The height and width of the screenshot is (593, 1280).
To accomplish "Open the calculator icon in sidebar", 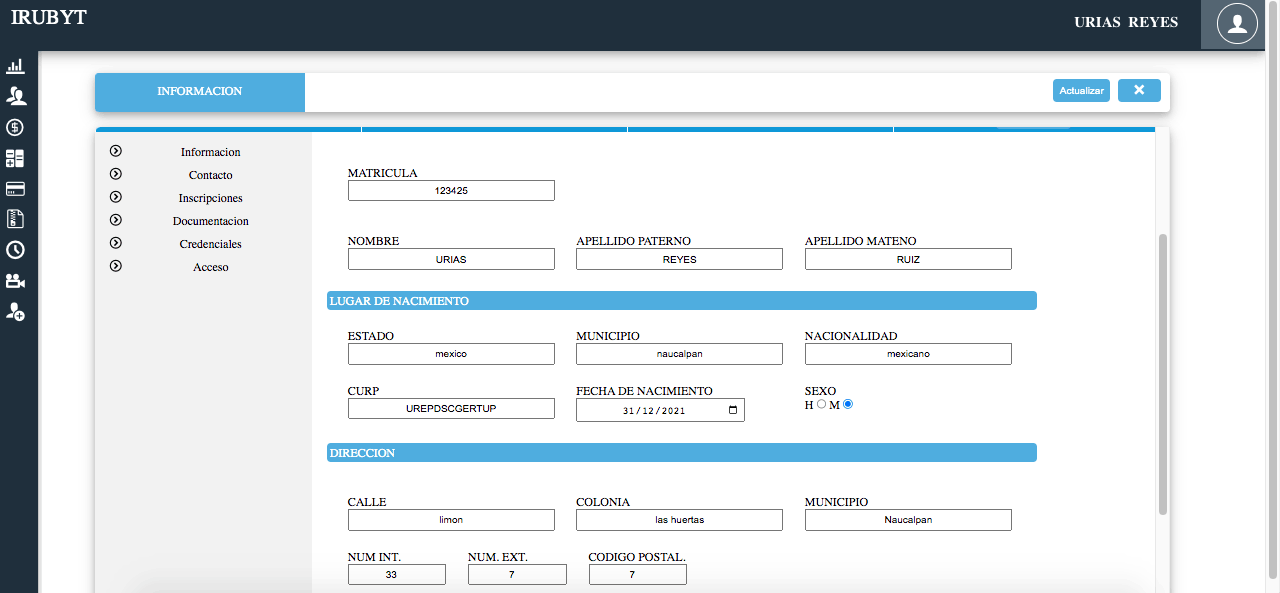I will point(15,158).
